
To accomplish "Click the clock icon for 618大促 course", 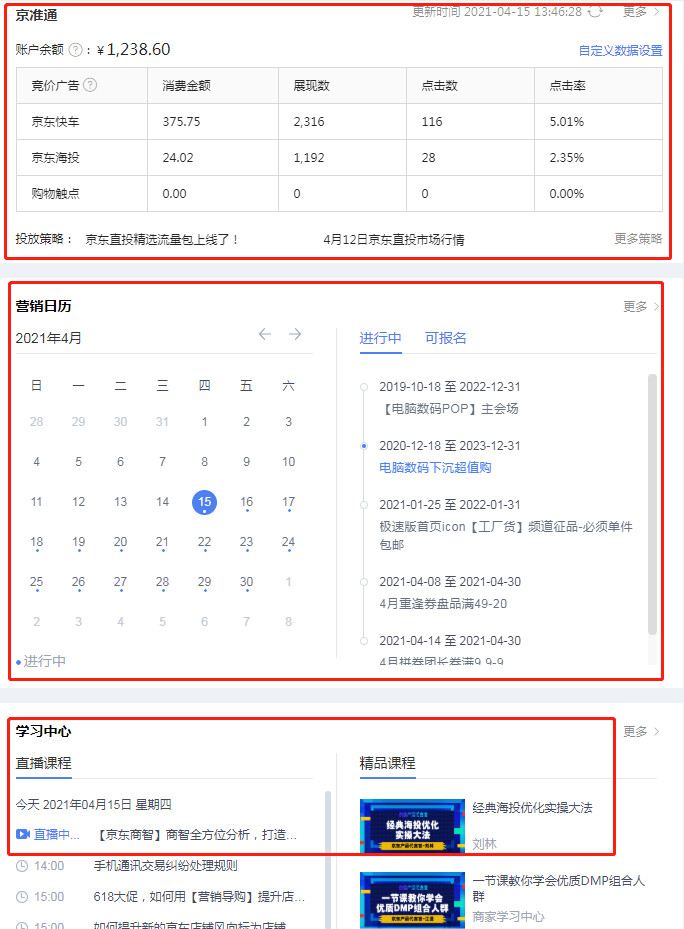I will (x=22, y=897).
